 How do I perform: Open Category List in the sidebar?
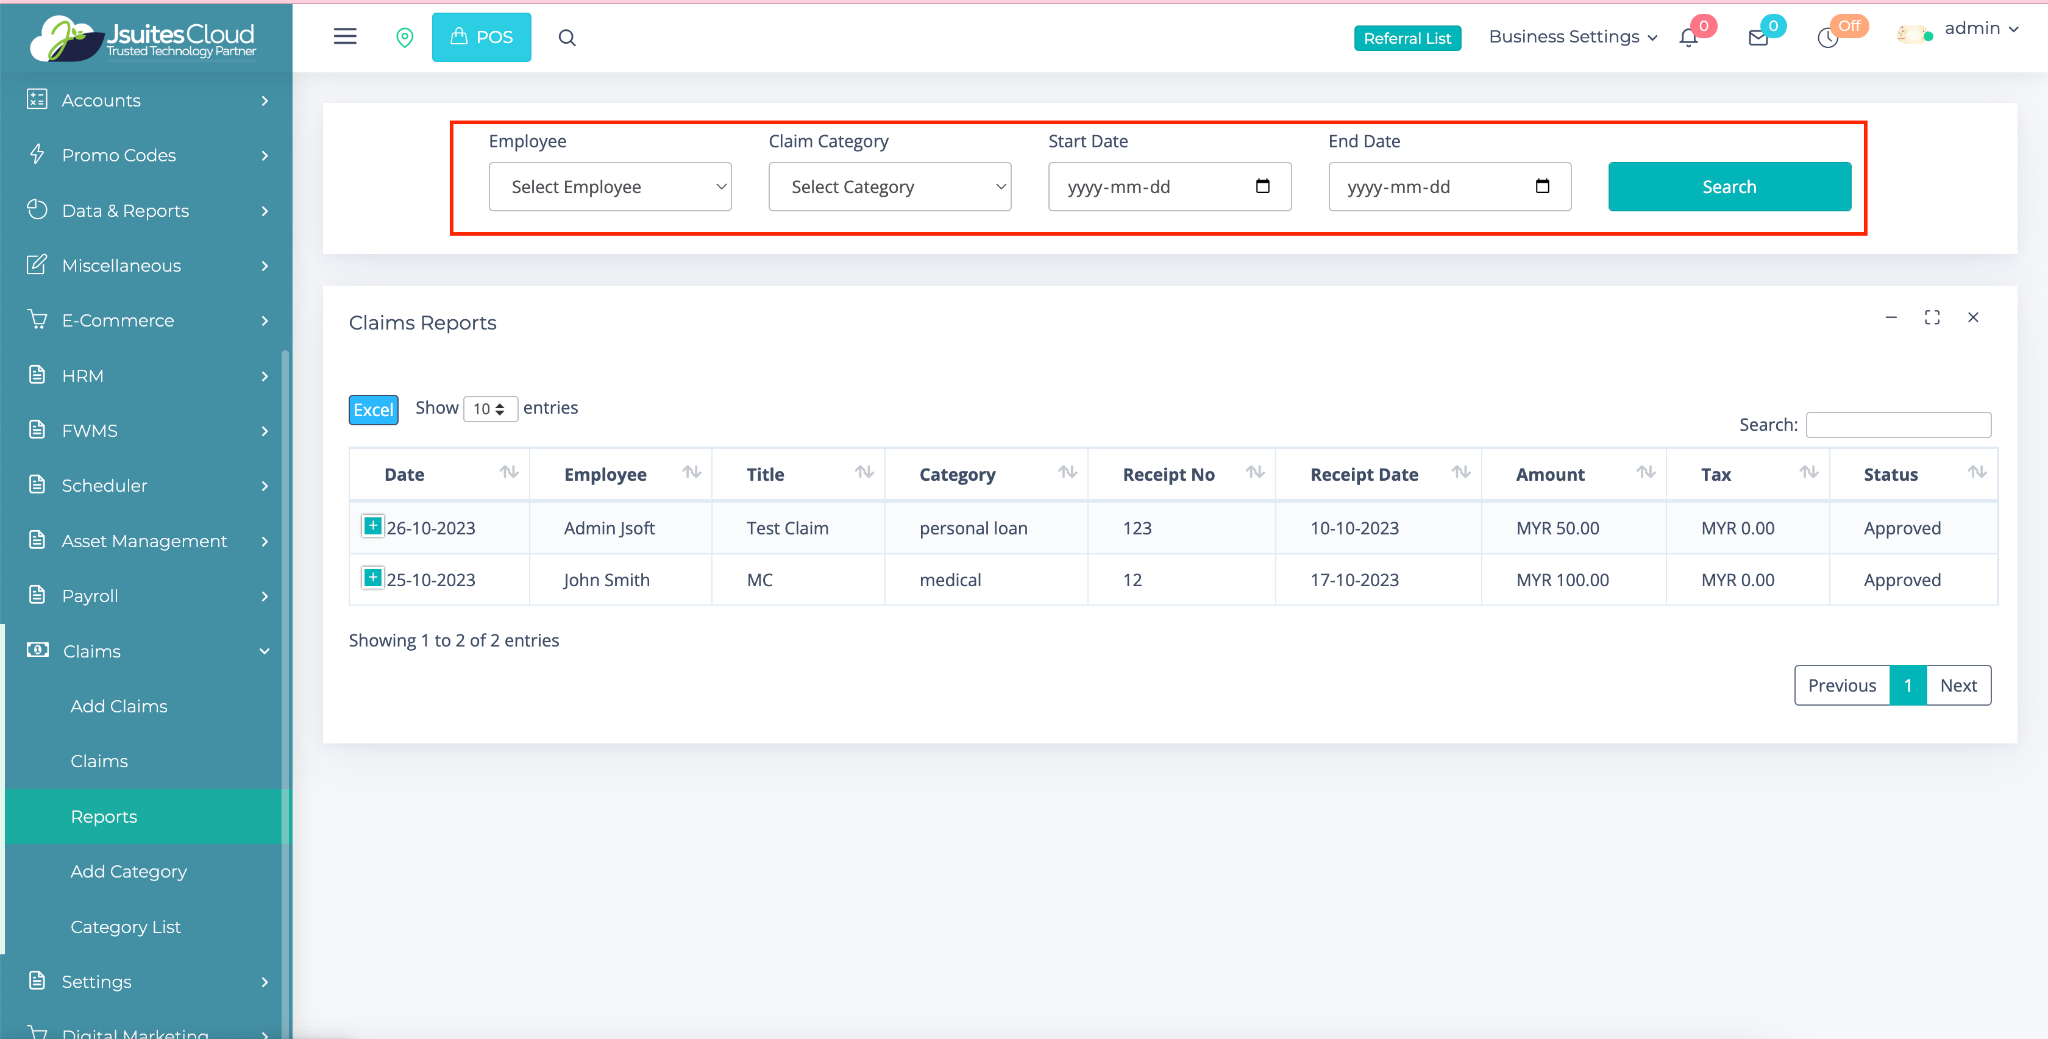pyautogui.click(x=126, y=927)
